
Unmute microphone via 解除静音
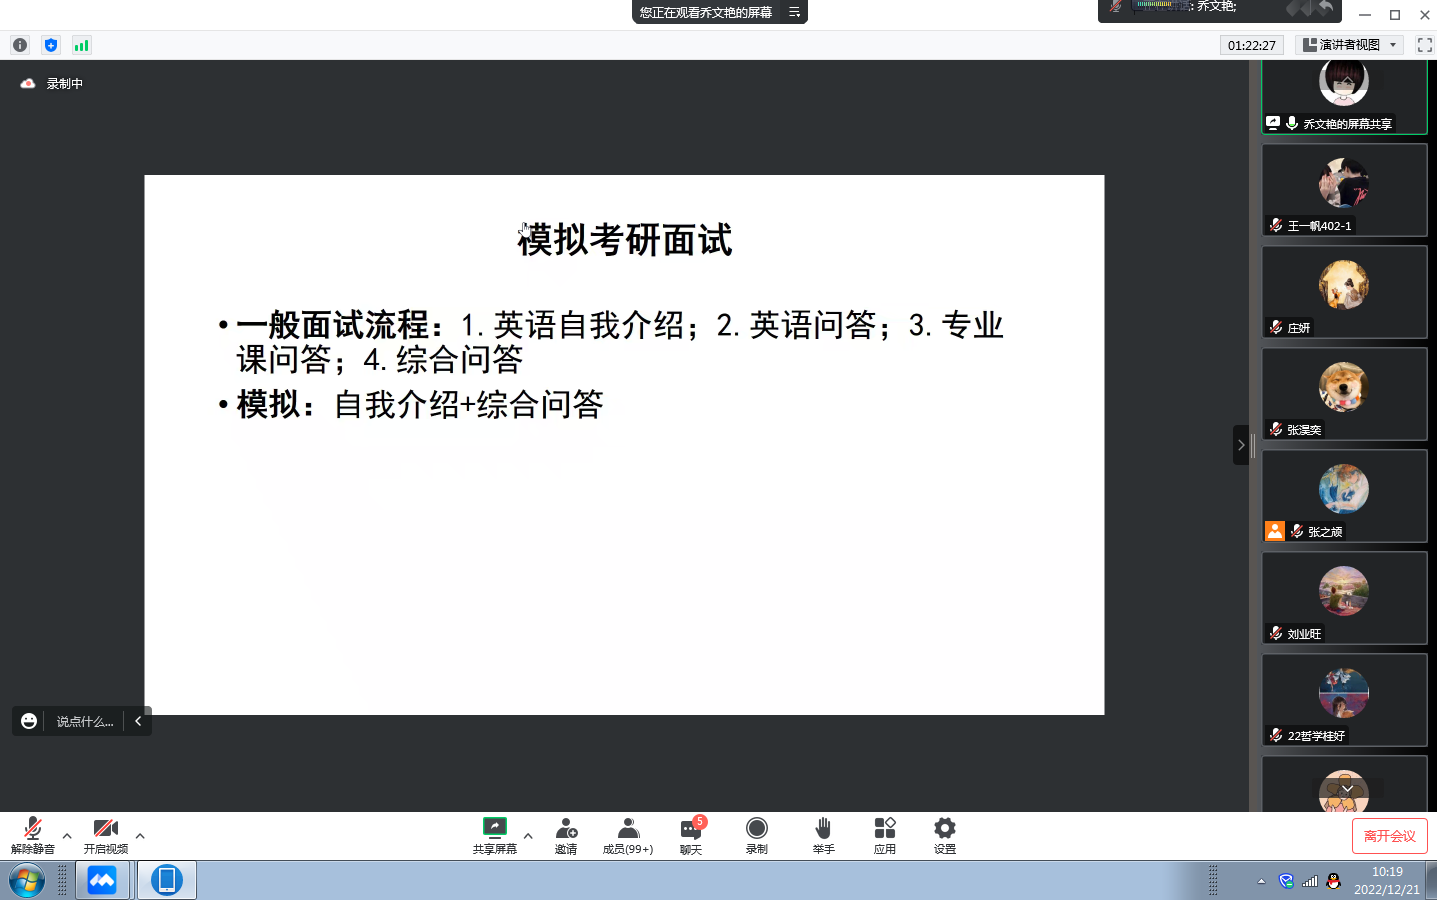point(32,835)
